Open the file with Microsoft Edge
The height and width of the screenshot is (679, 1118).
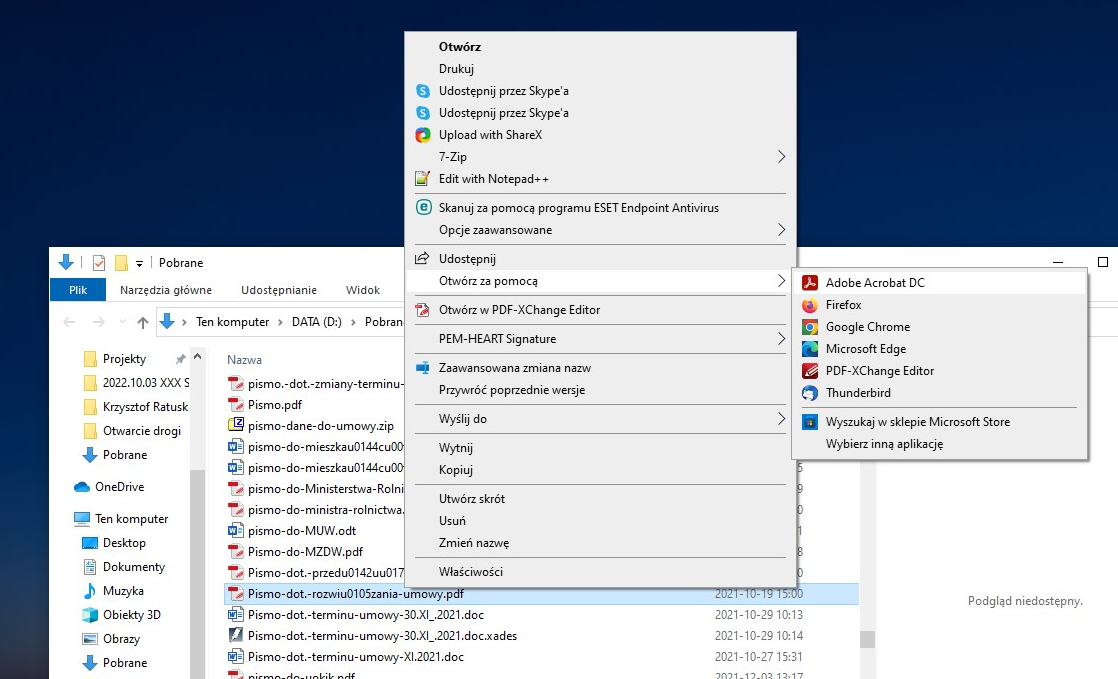pos(865,349)
